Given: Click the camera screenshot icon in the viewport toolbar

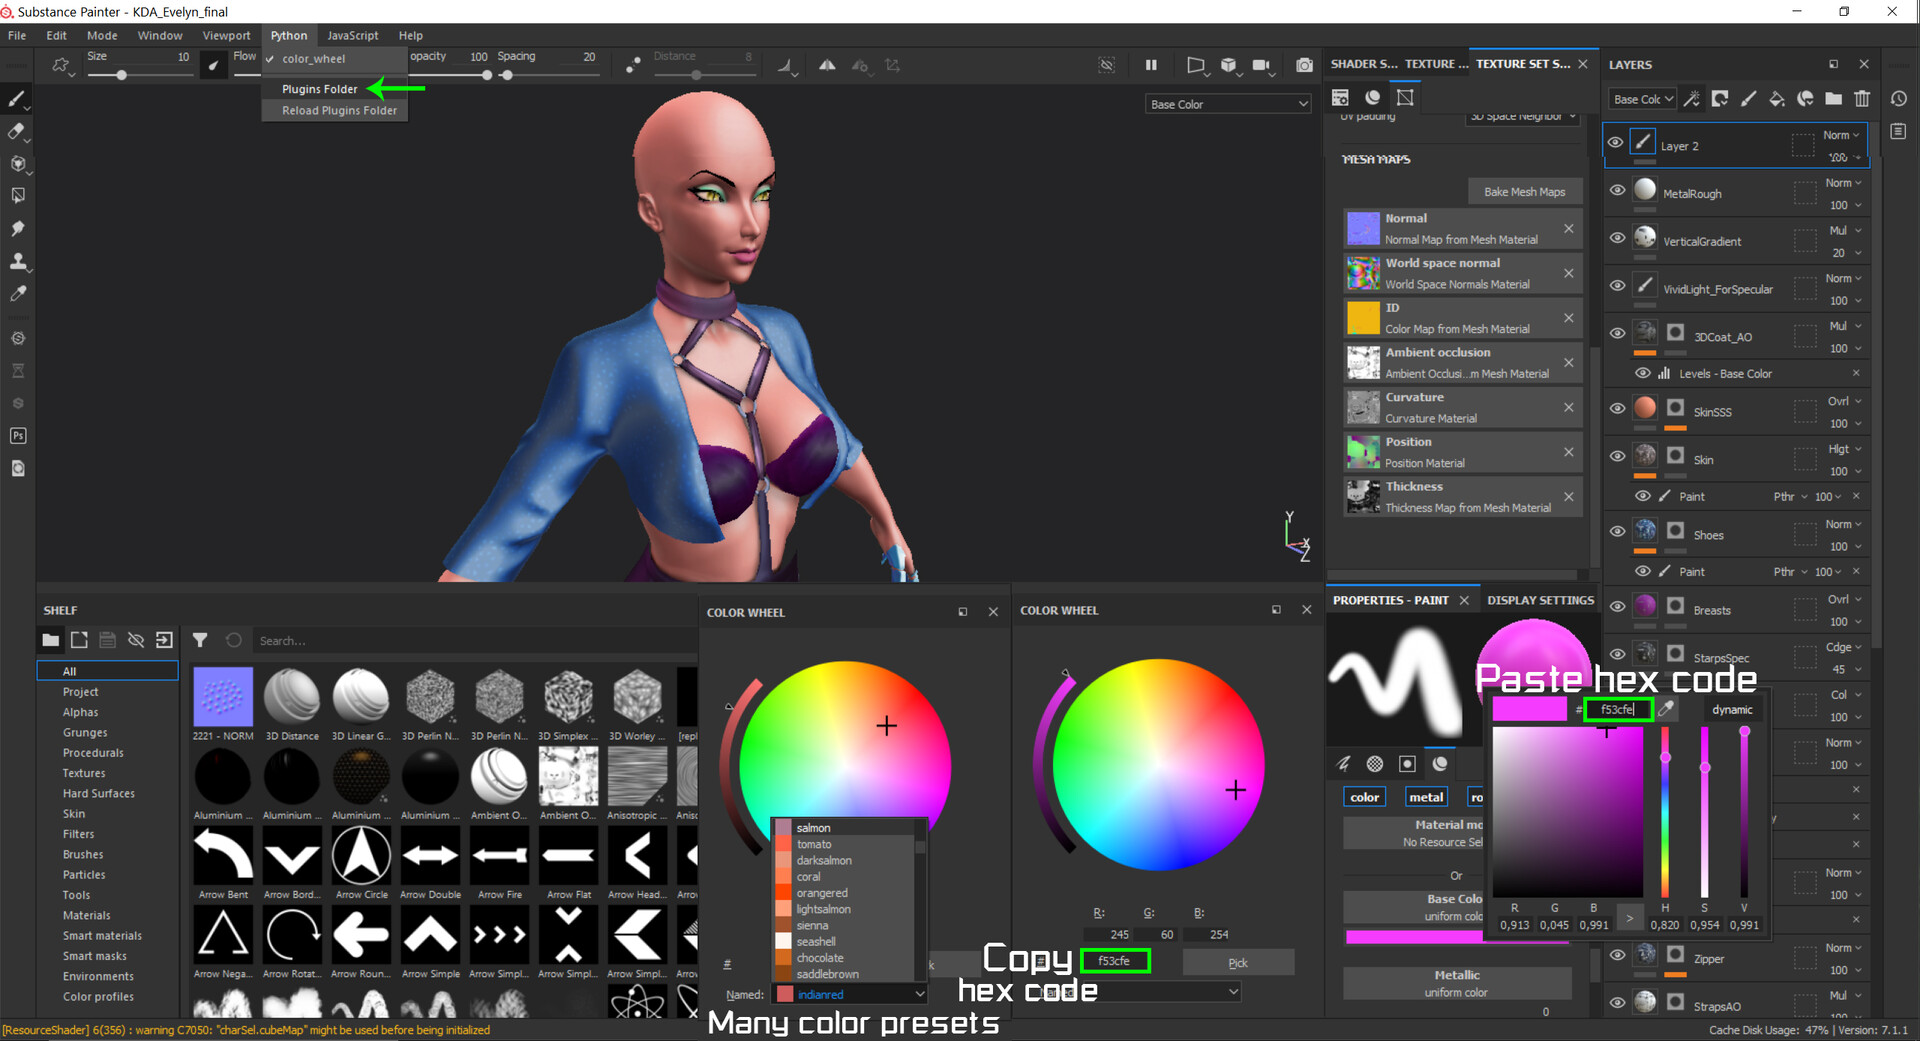Looking at the screenshot, I should point(1304,64).
